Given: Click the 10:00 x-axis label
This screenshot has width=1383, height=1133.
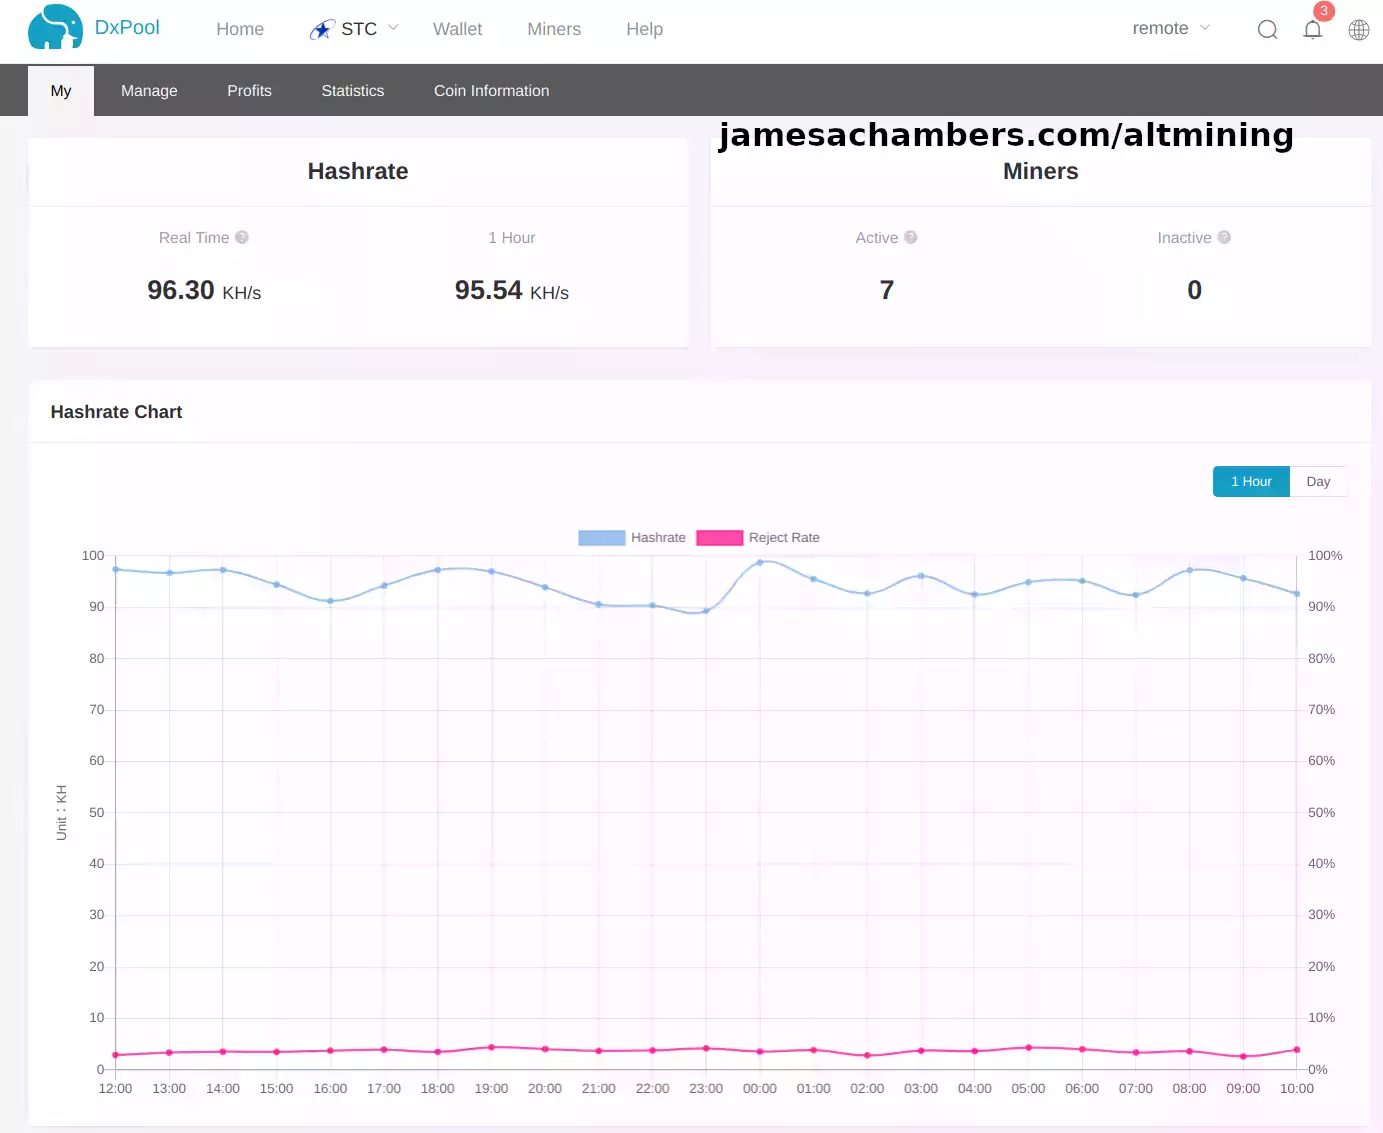Looking at the screenshot, I should click(x=1297, y=1088).
